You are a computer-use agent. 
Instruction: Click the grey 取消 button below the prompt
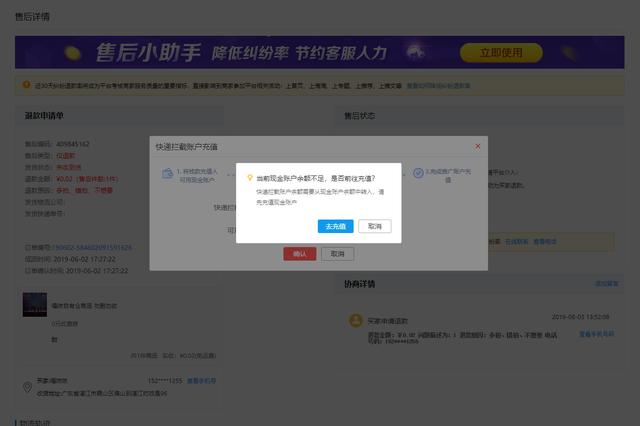[x=337, y=254]
